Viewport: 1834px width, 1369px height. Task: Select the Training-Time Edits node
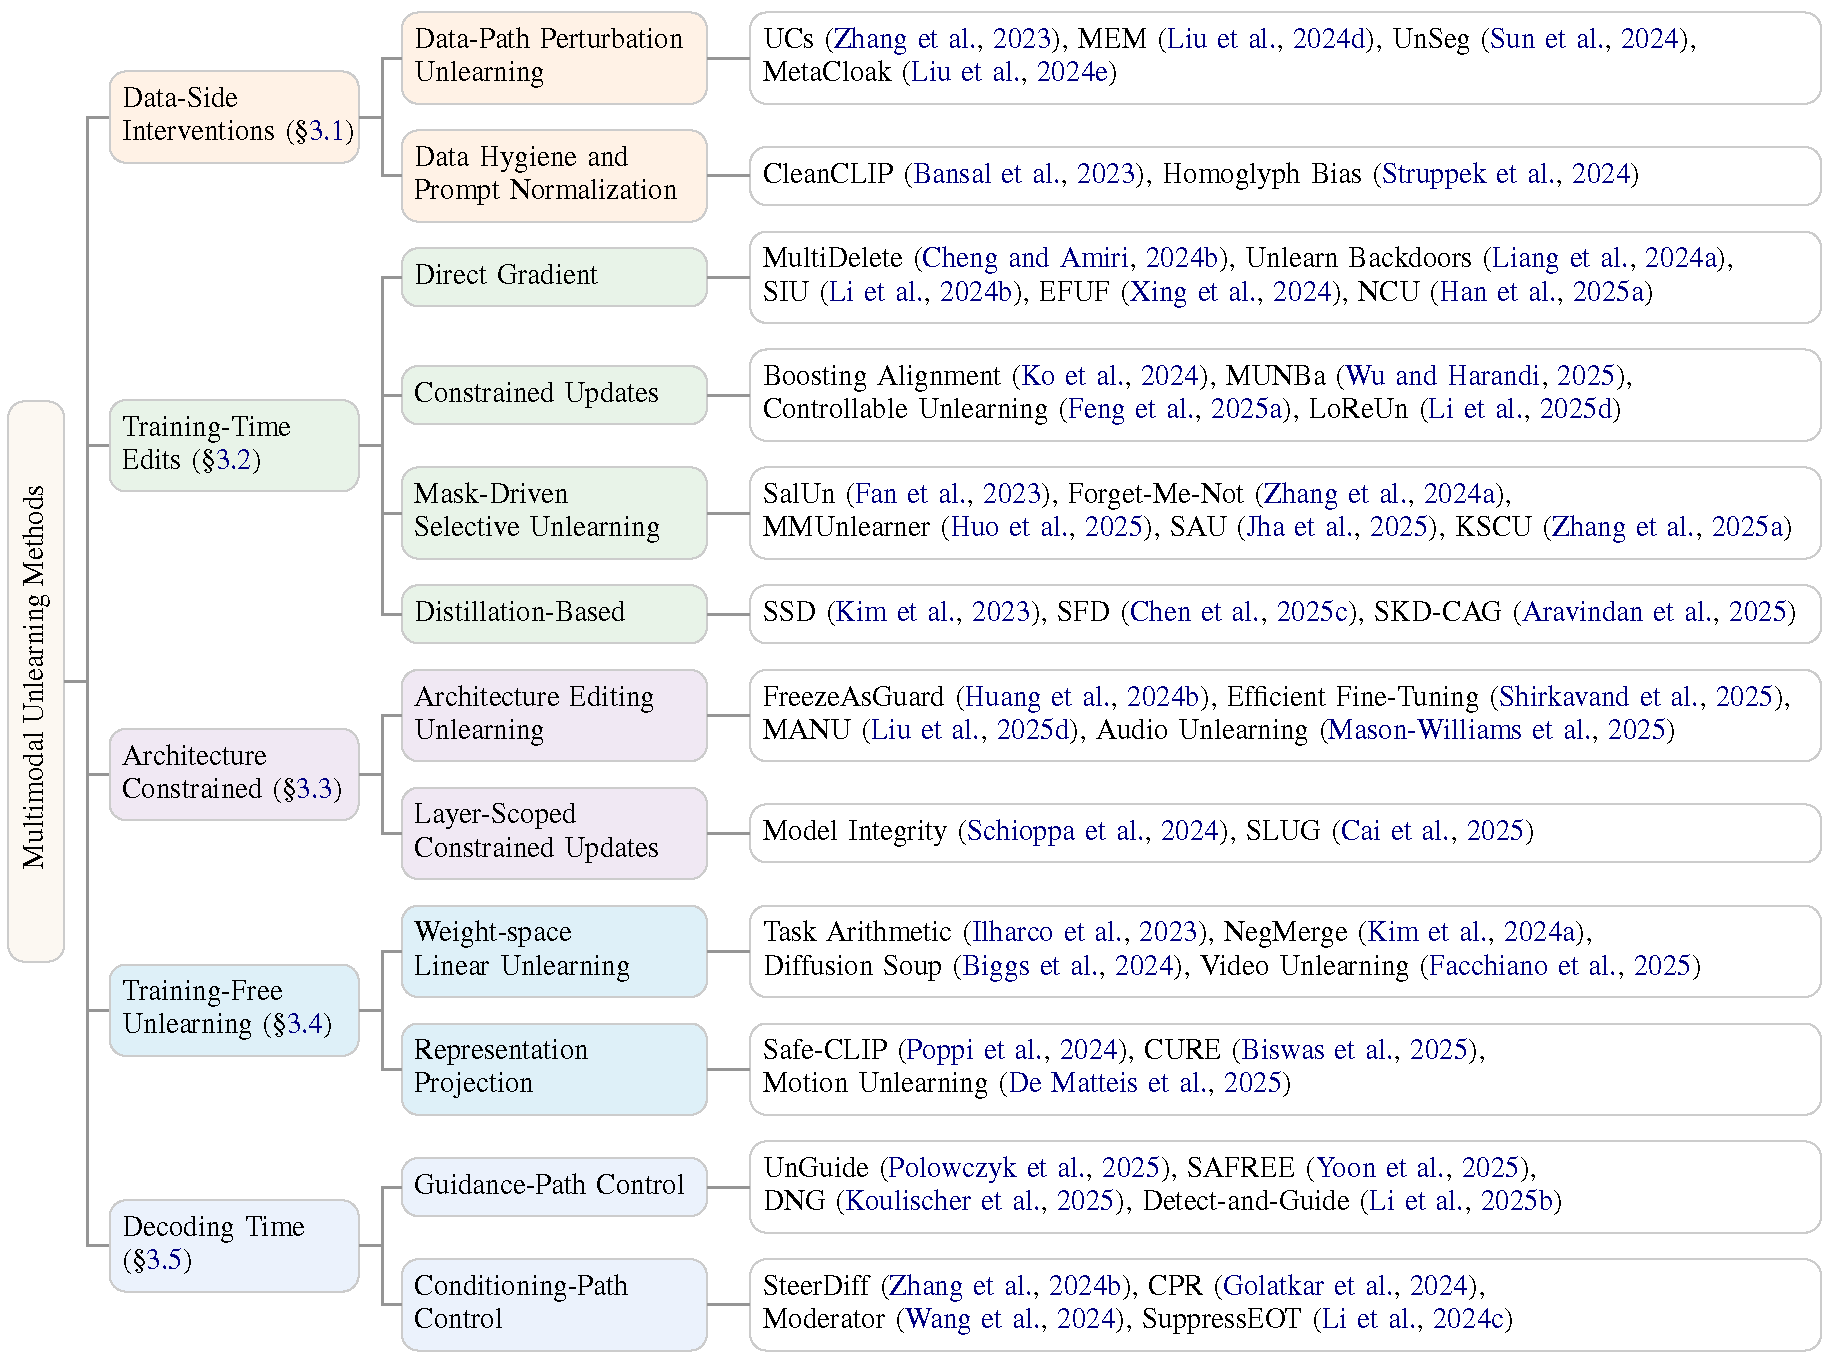[233, 444]
